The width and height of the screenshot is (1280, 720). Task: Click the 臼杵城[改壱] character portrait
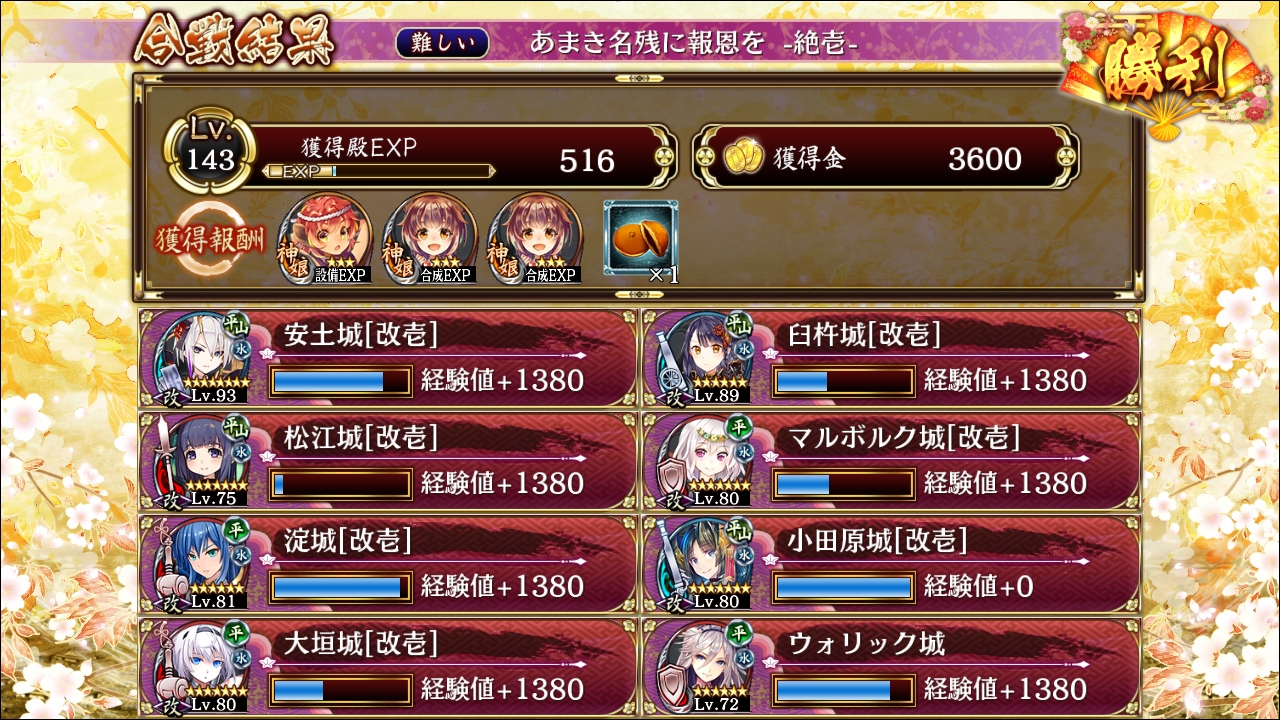pyautogui.click(x=704, y=357)
